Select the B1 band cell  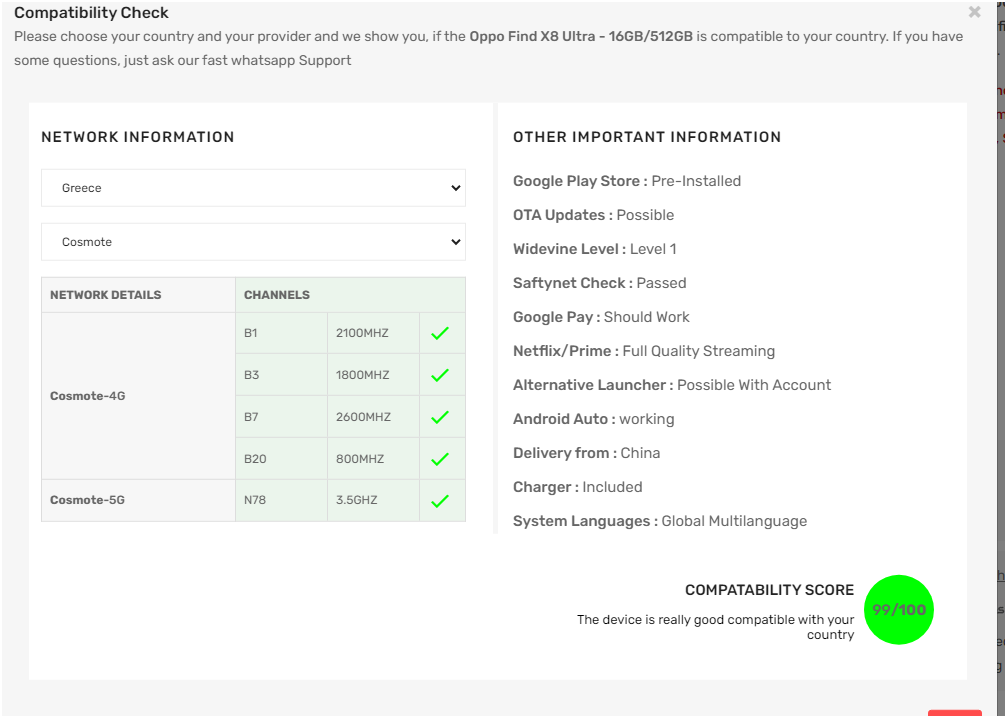[281, 333]
